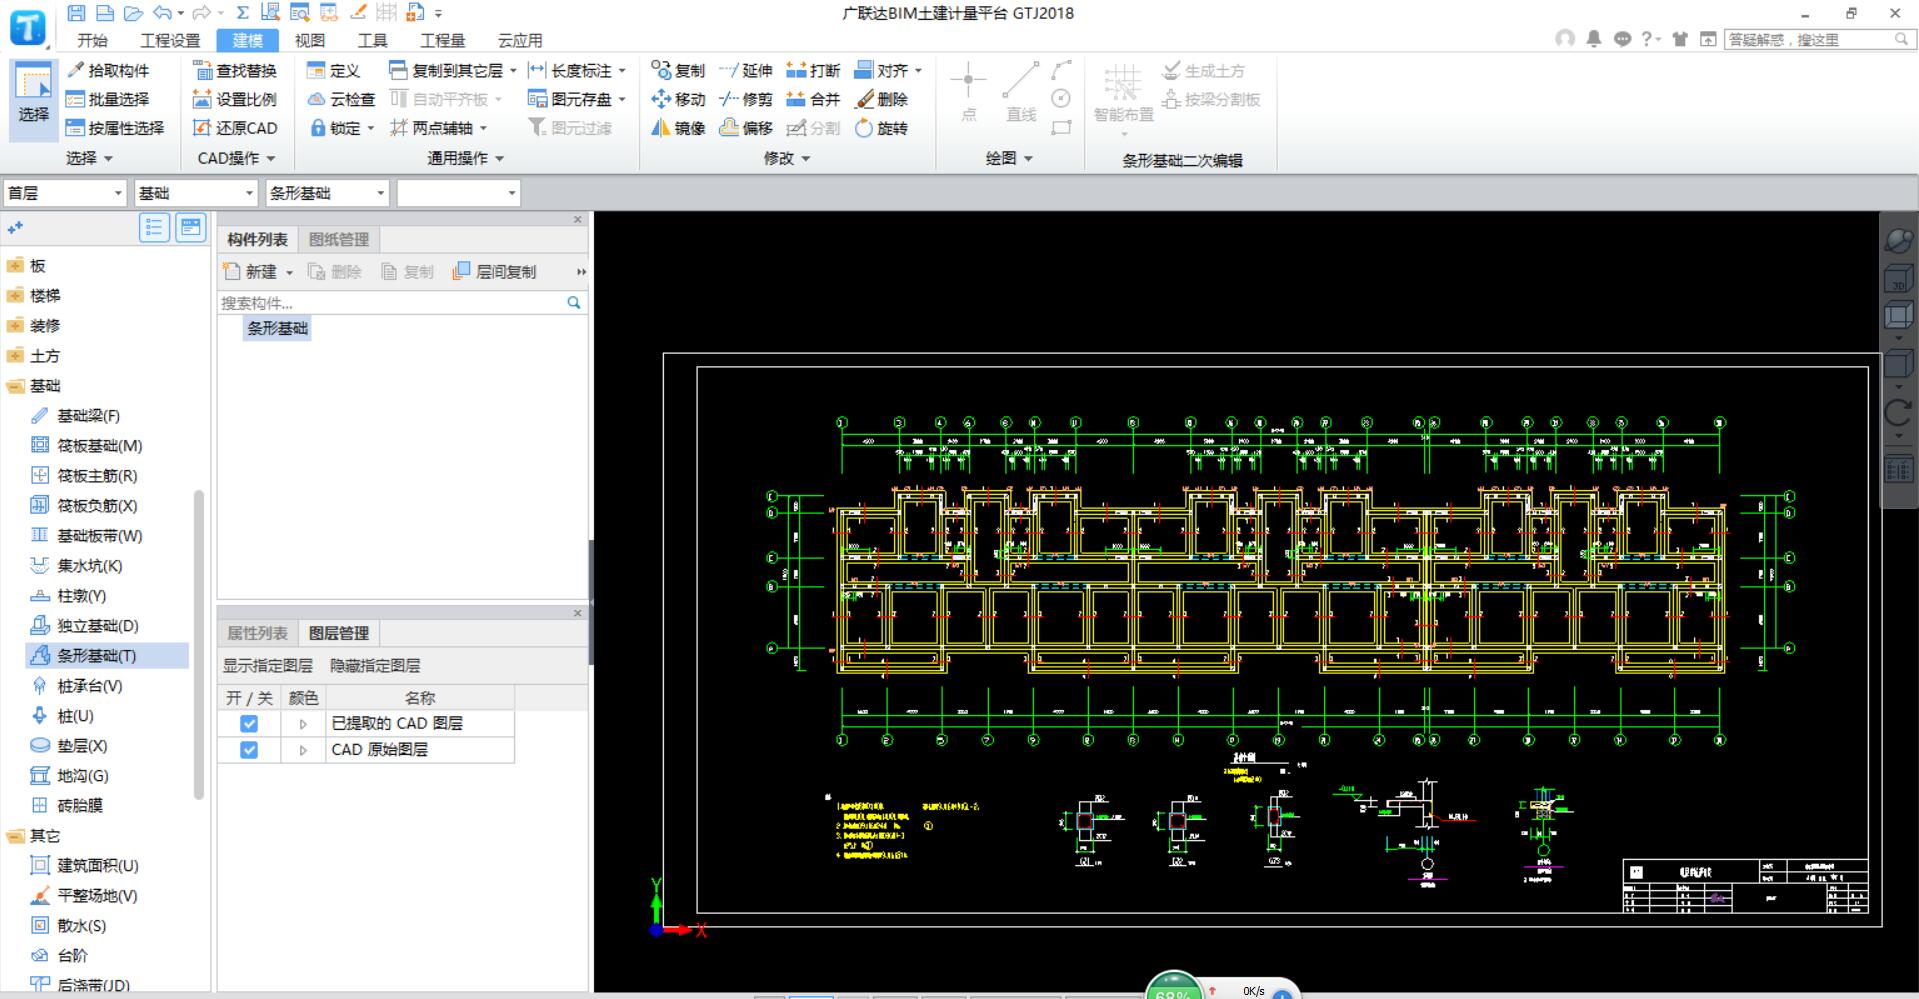Switch to 属性列表 tab
This screenshot has width=1919, height=999.
[257, 633]
